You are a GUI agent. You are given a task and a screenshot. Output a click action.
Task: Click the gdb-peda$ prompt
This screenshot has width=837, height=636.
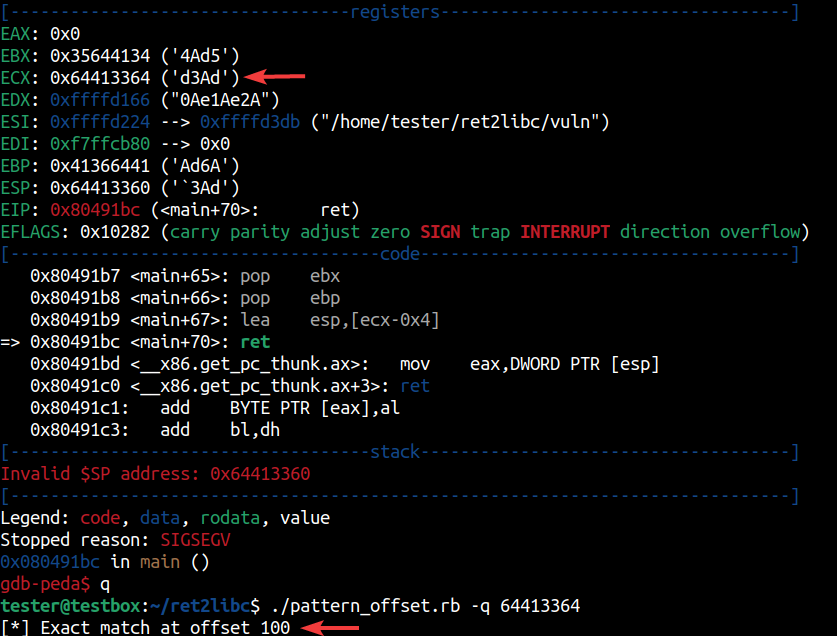pos(43,583)
